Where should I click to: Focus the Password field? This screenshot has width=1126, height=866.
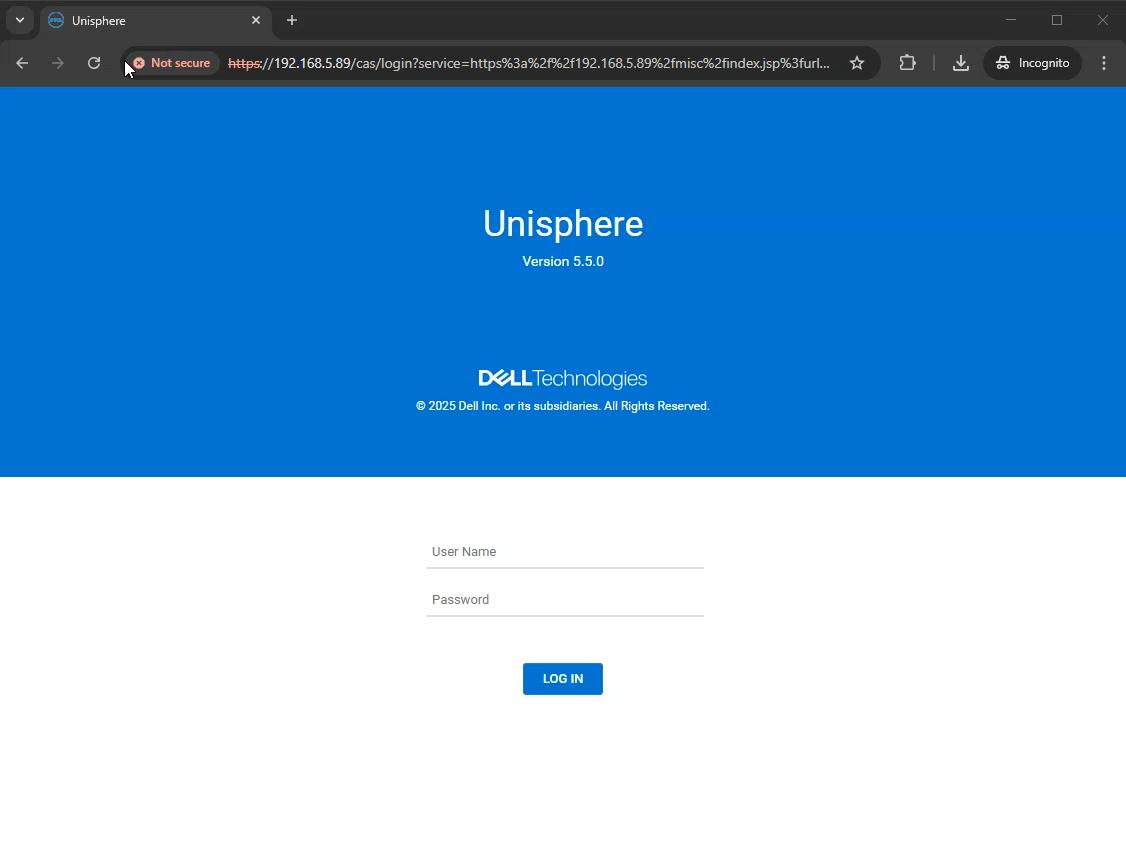565,600
